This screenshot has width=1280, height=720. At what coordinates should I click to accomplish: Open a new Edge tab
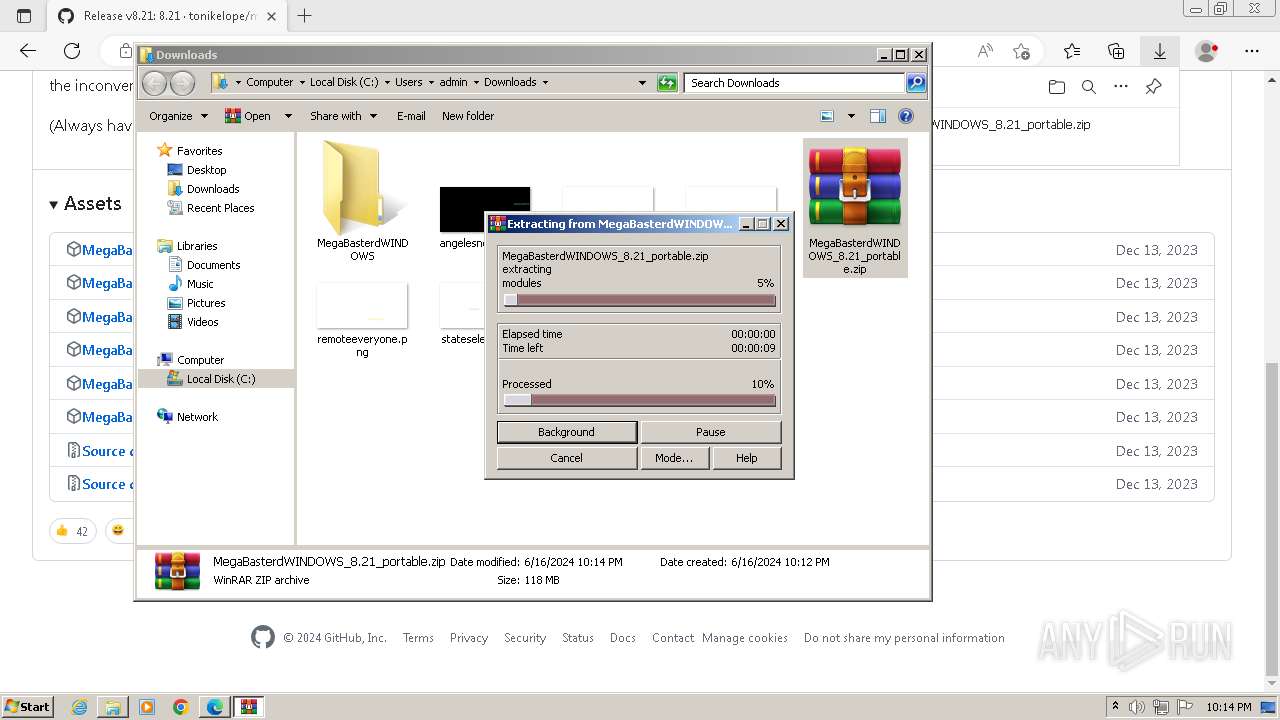click(x=305, y=15)
